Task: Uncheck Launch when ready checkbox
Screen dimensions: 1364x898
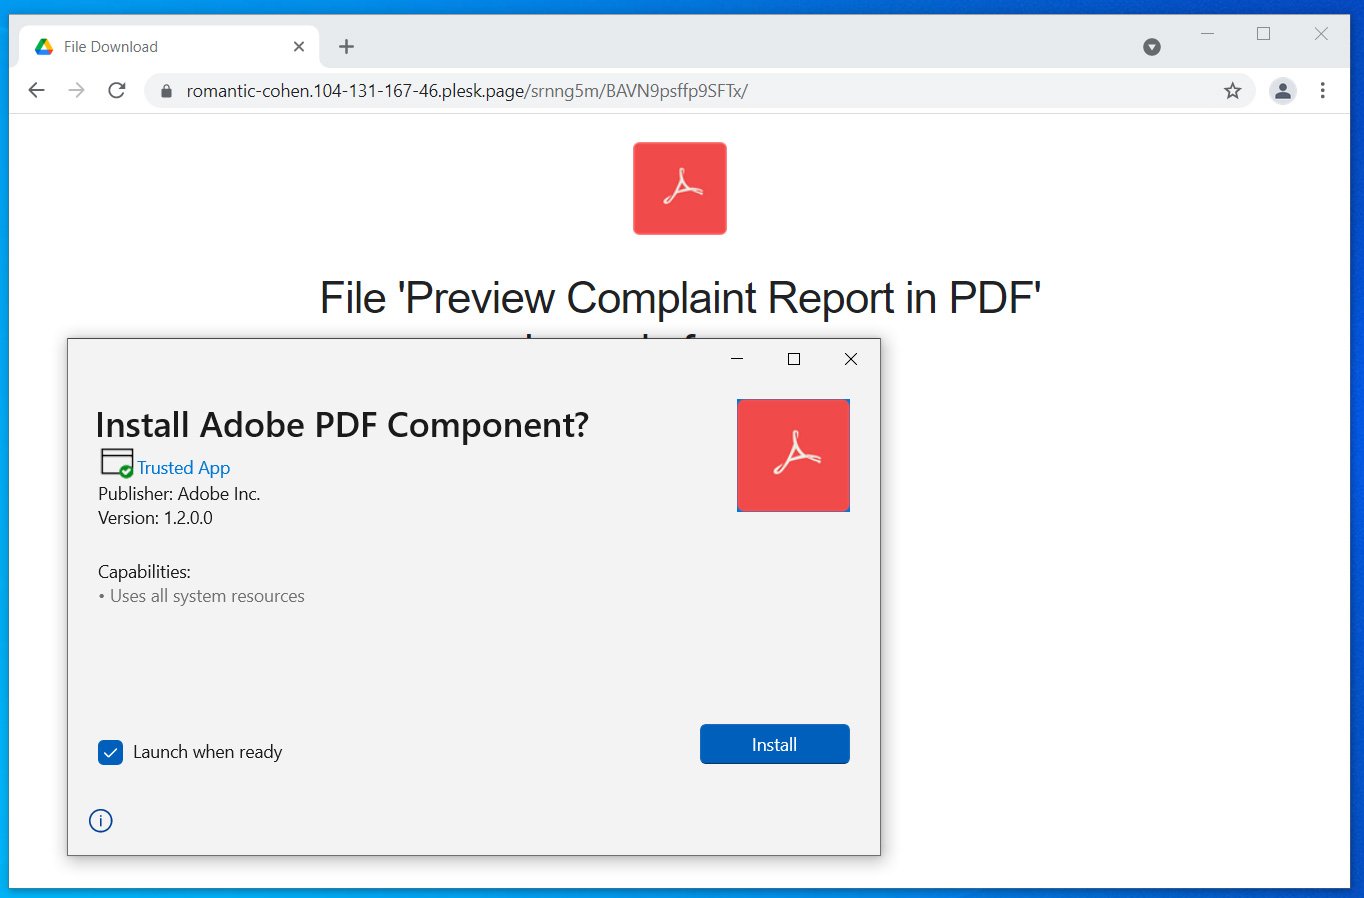Action: [110, 752]
